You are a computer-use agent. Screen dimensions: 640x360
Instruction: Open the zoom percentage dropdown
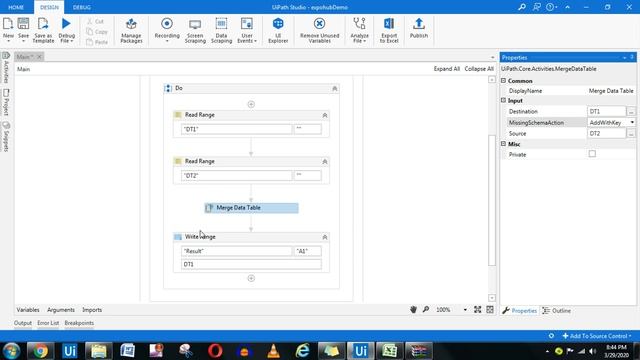pos(465,310)
